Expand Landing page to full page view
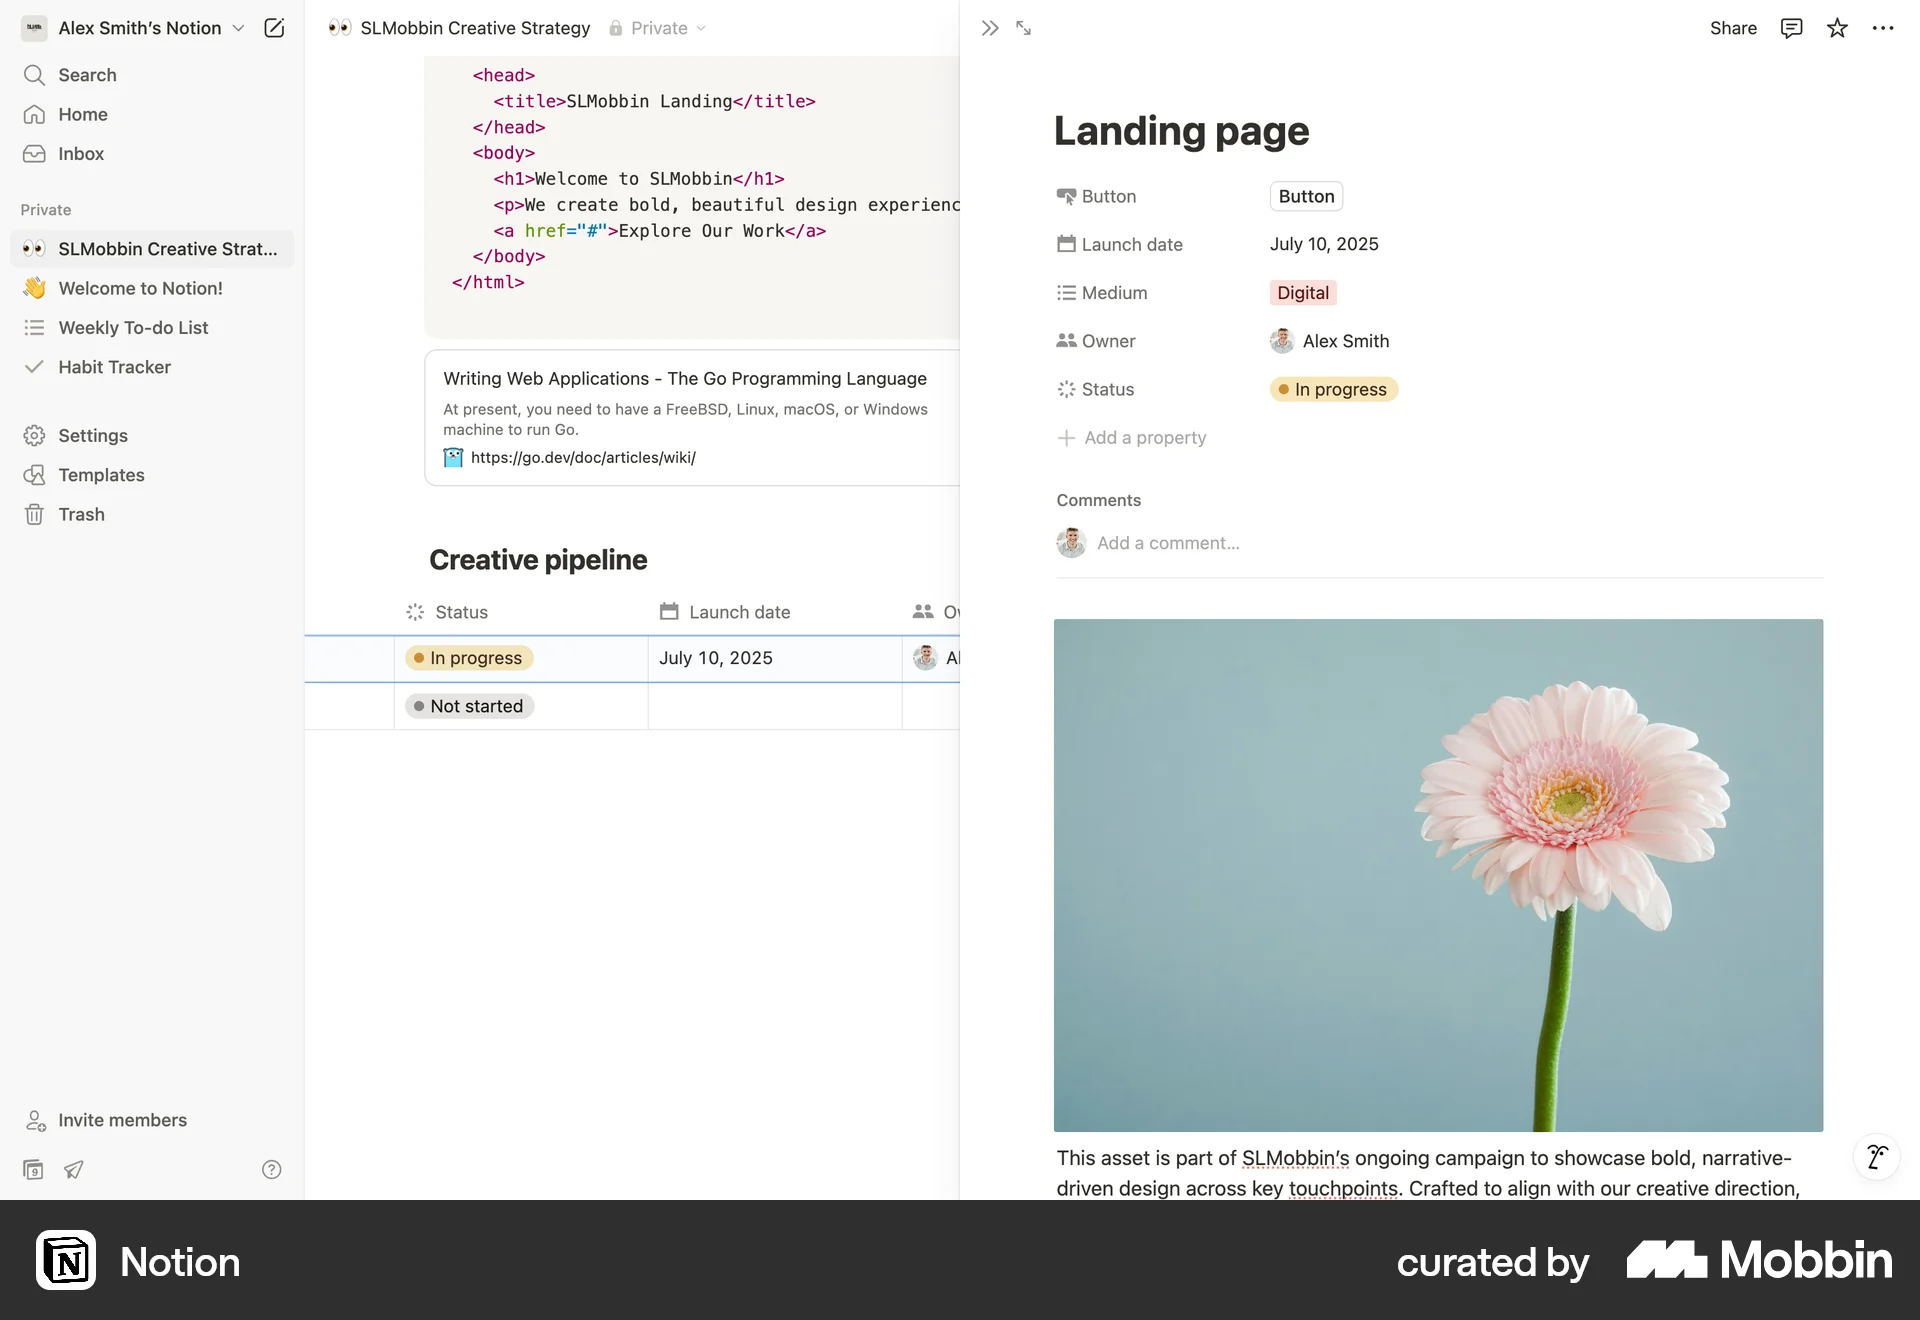Image resolution: width=1920 pixels, height=1320 pixels. point(1022,28)
